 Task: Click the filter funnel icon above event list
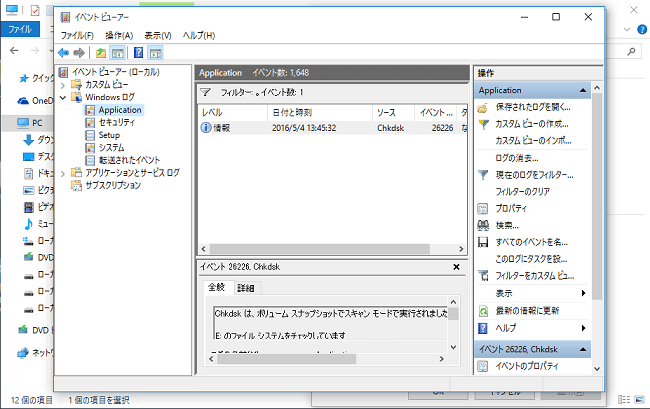point(206,92)
